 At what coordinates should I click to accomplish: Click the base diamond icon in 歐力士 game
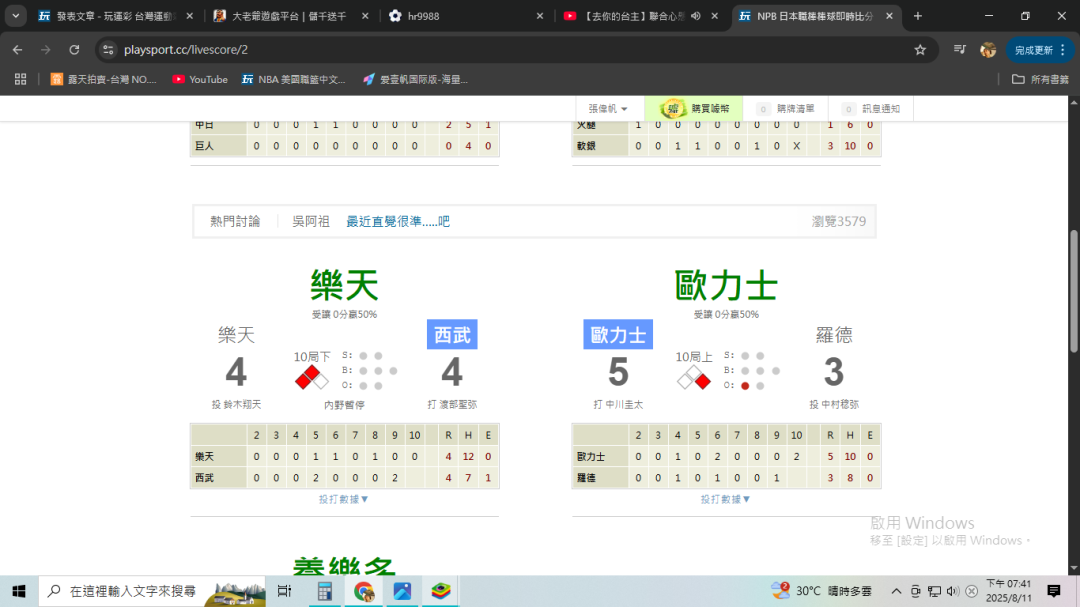694,378
